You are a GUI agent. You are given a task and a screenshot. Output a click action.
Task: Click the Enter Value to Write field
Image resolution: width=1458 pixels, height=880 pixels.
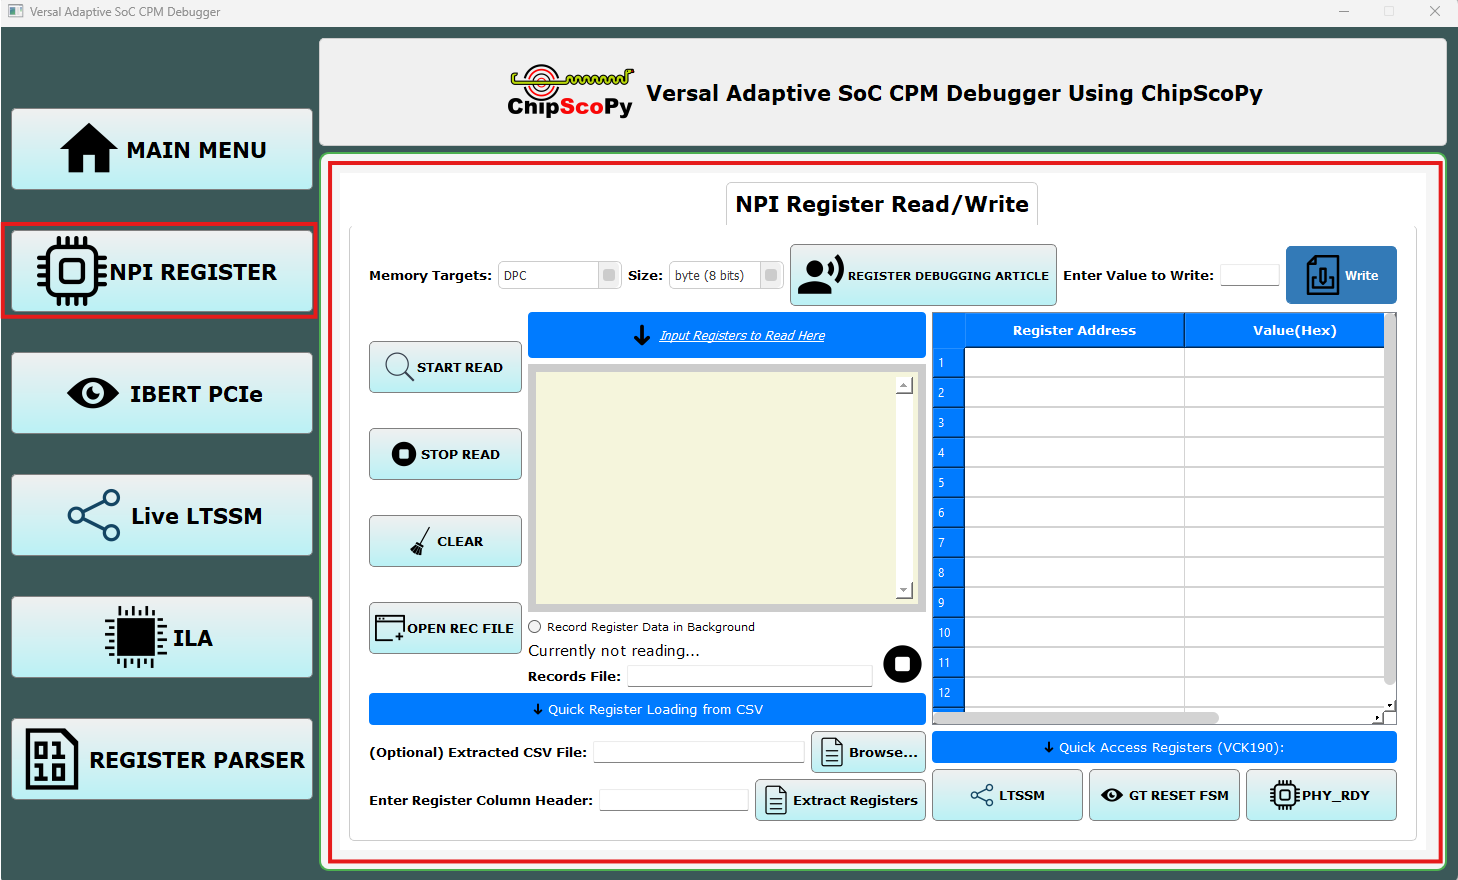tap(1249, 274)
